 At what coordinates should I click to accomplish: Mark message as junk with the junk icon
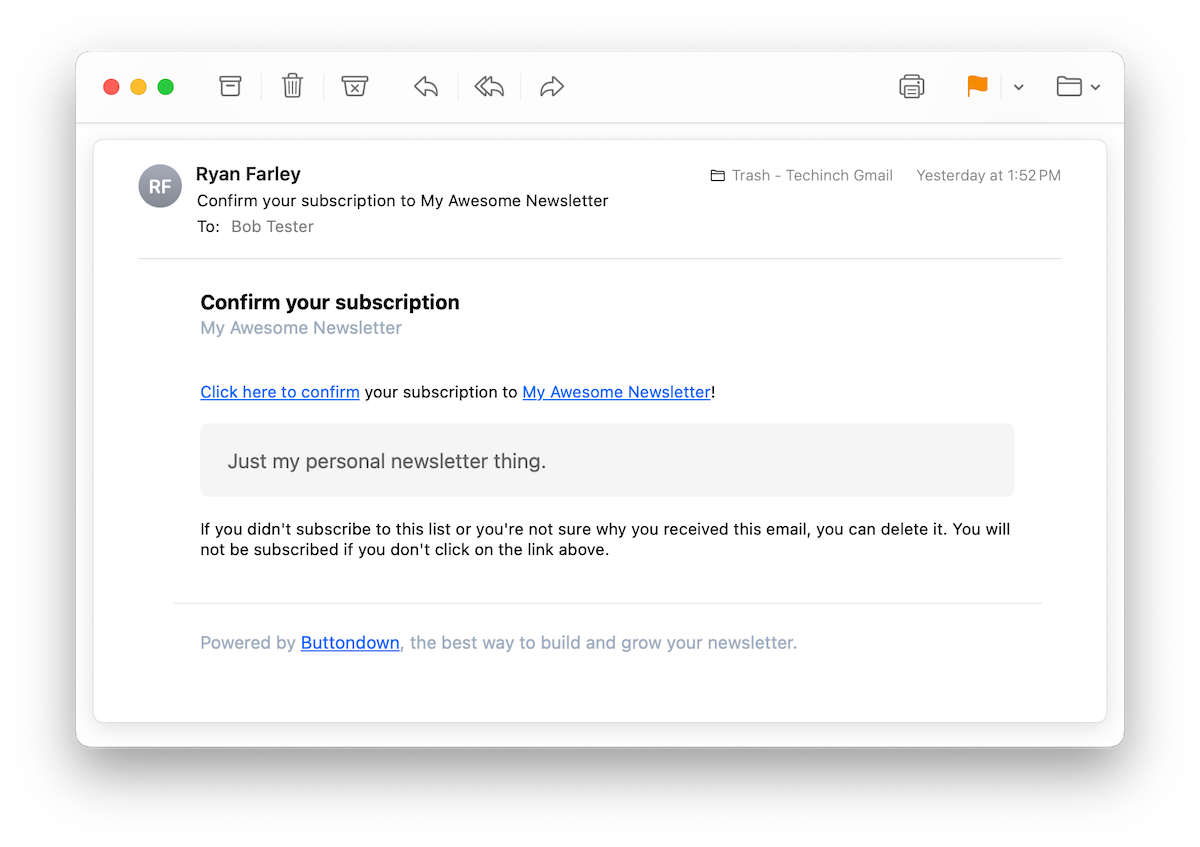(x=355, y=87)
